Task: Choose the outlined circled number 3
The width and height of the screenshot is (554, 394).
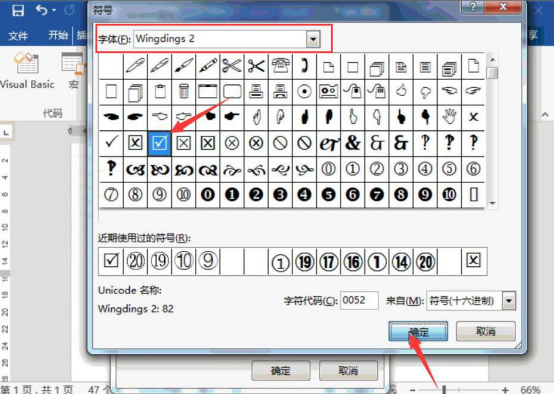Action: tap(401, 169)
